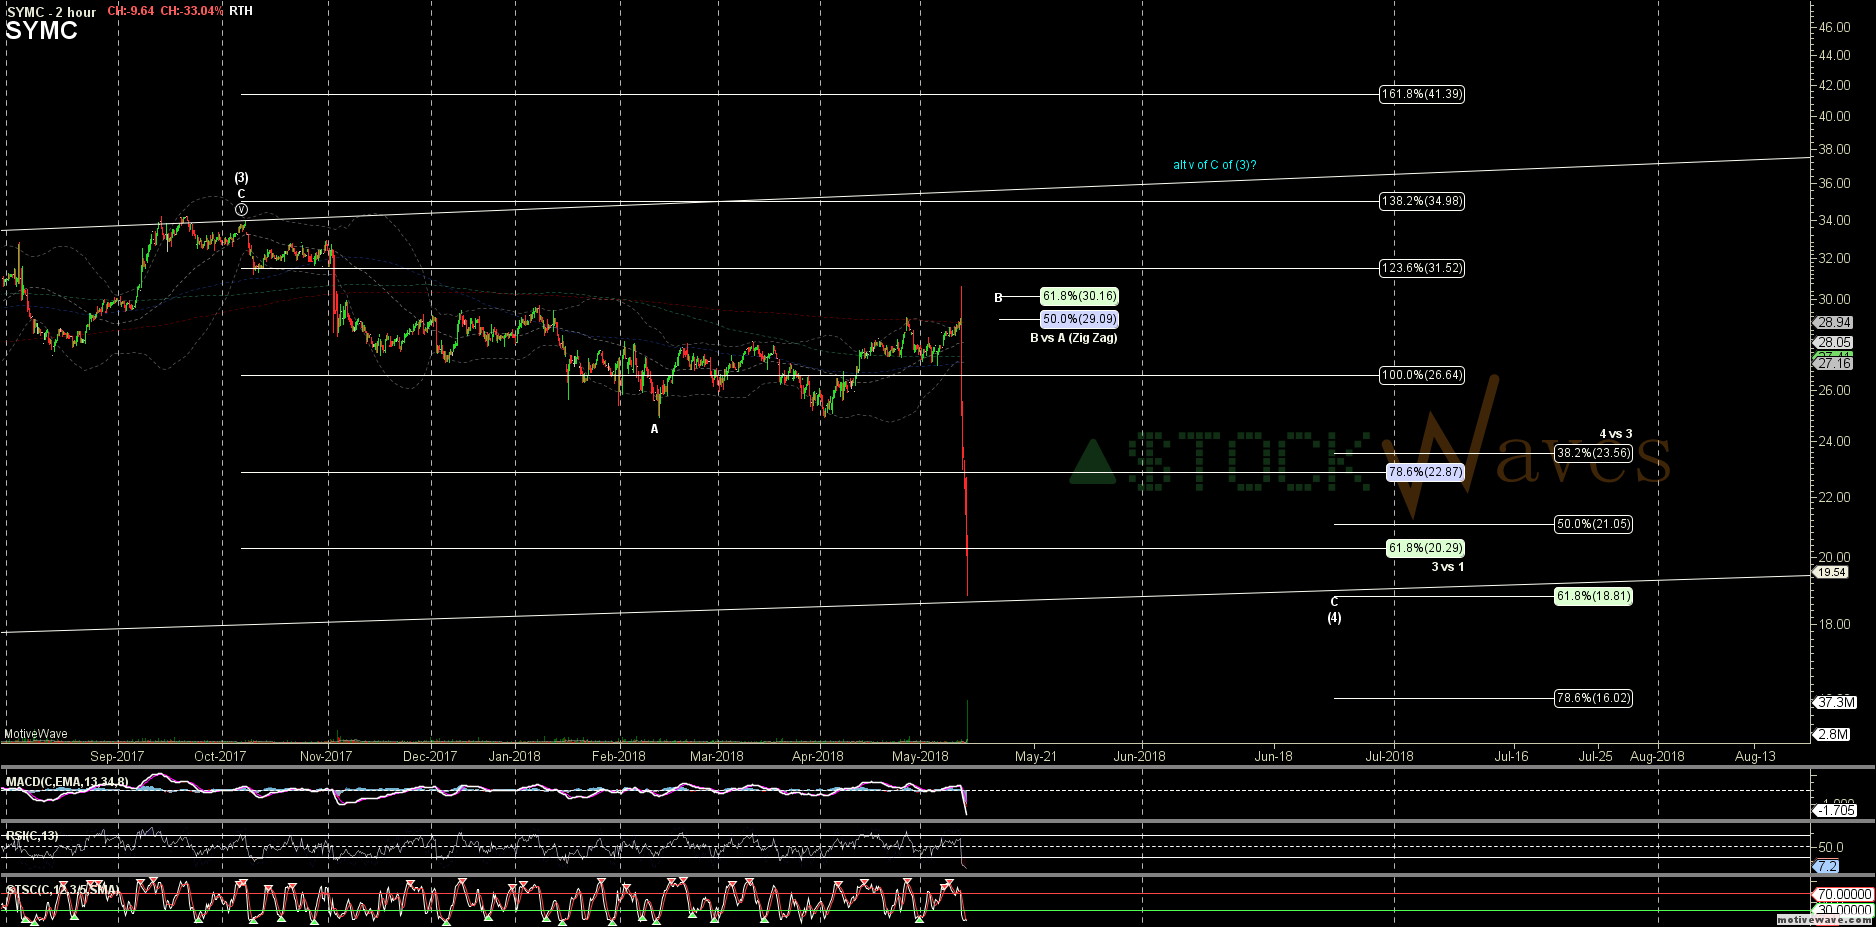
Task: Click the 78.6%(16.02) level label
Action: pyautogui.click(x=1593, y=698)
